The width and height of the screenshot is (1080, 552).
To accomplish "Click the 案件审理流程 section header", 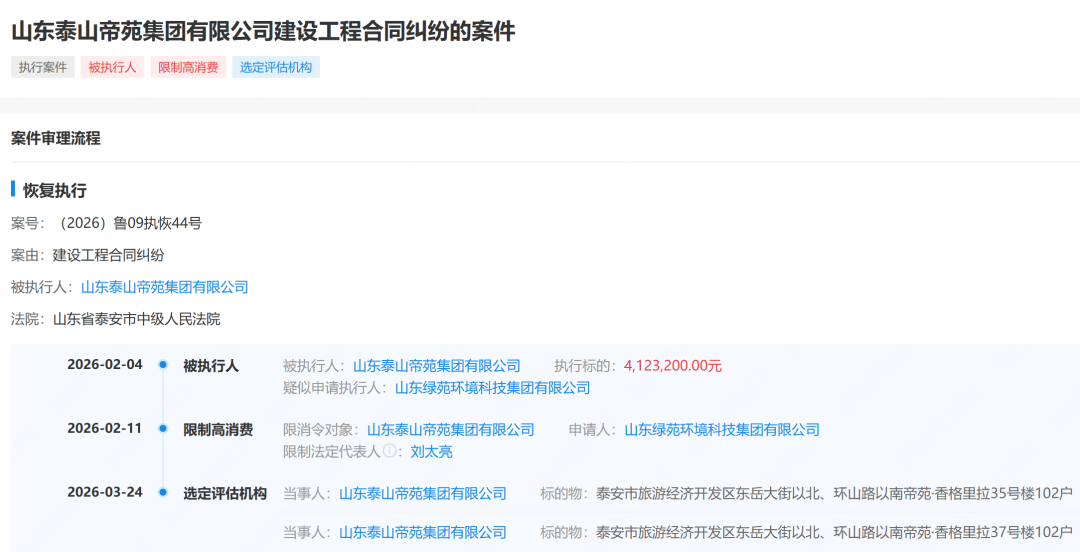I will click(56, 138).
